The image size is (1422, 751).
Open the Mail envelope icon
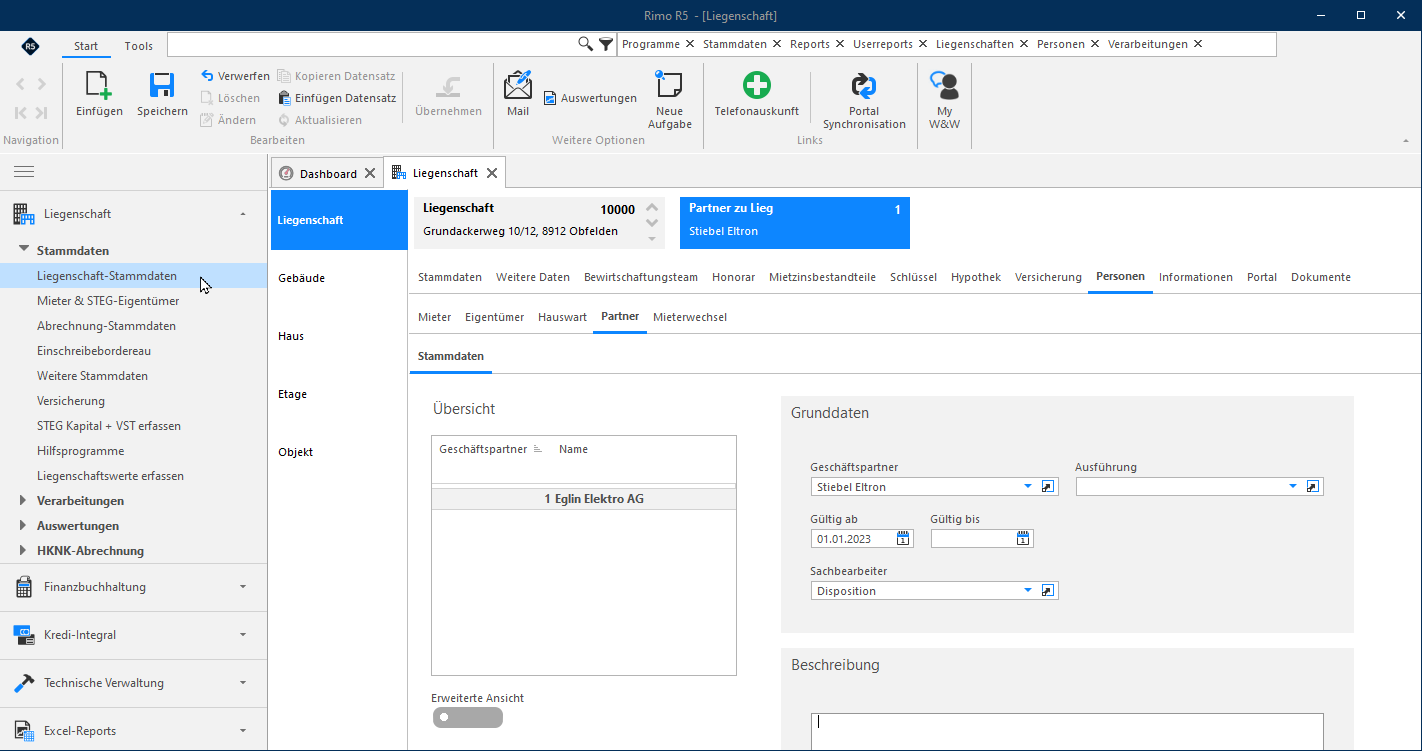[518, 85]
